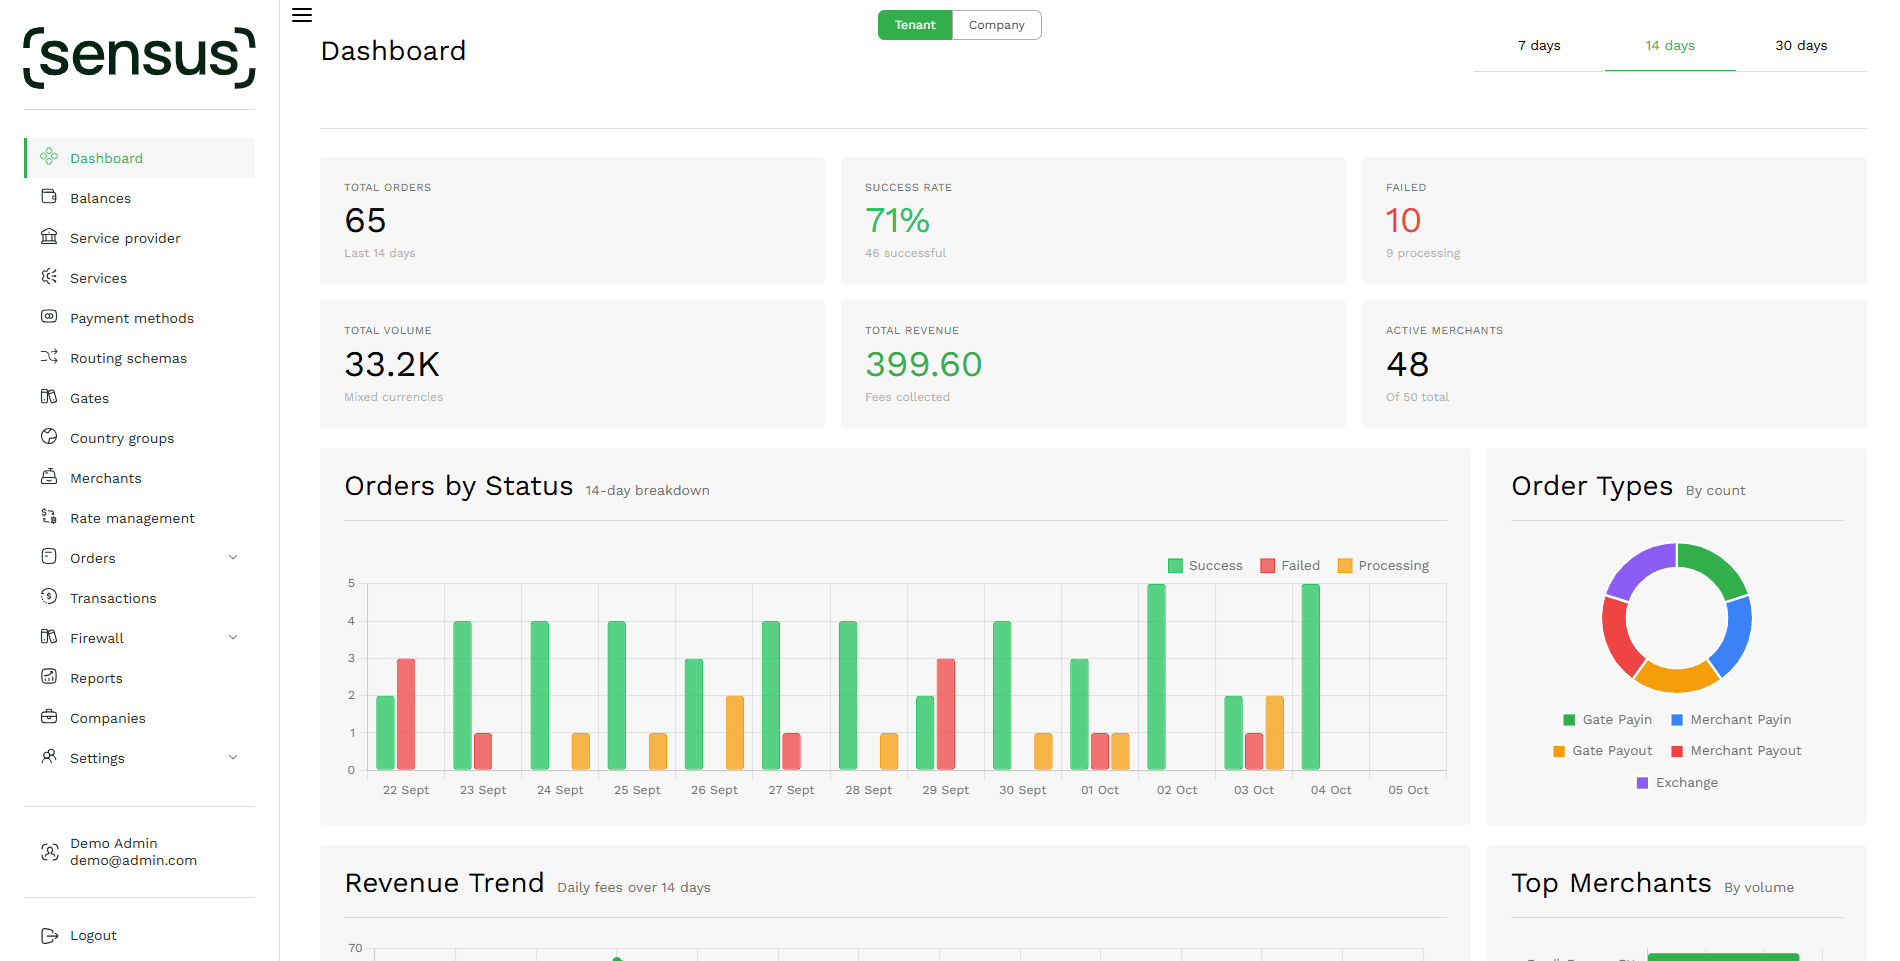Click the Demo Admin user avatar icon

(x=50, y=852)
